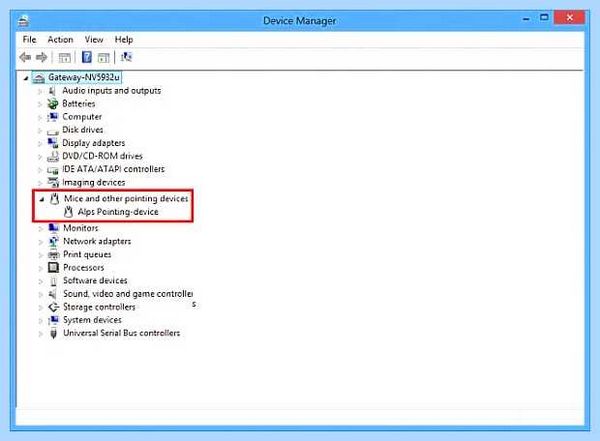600x441 pixels.
Task: Click the Processors chip icon
Action: [53, 267]
